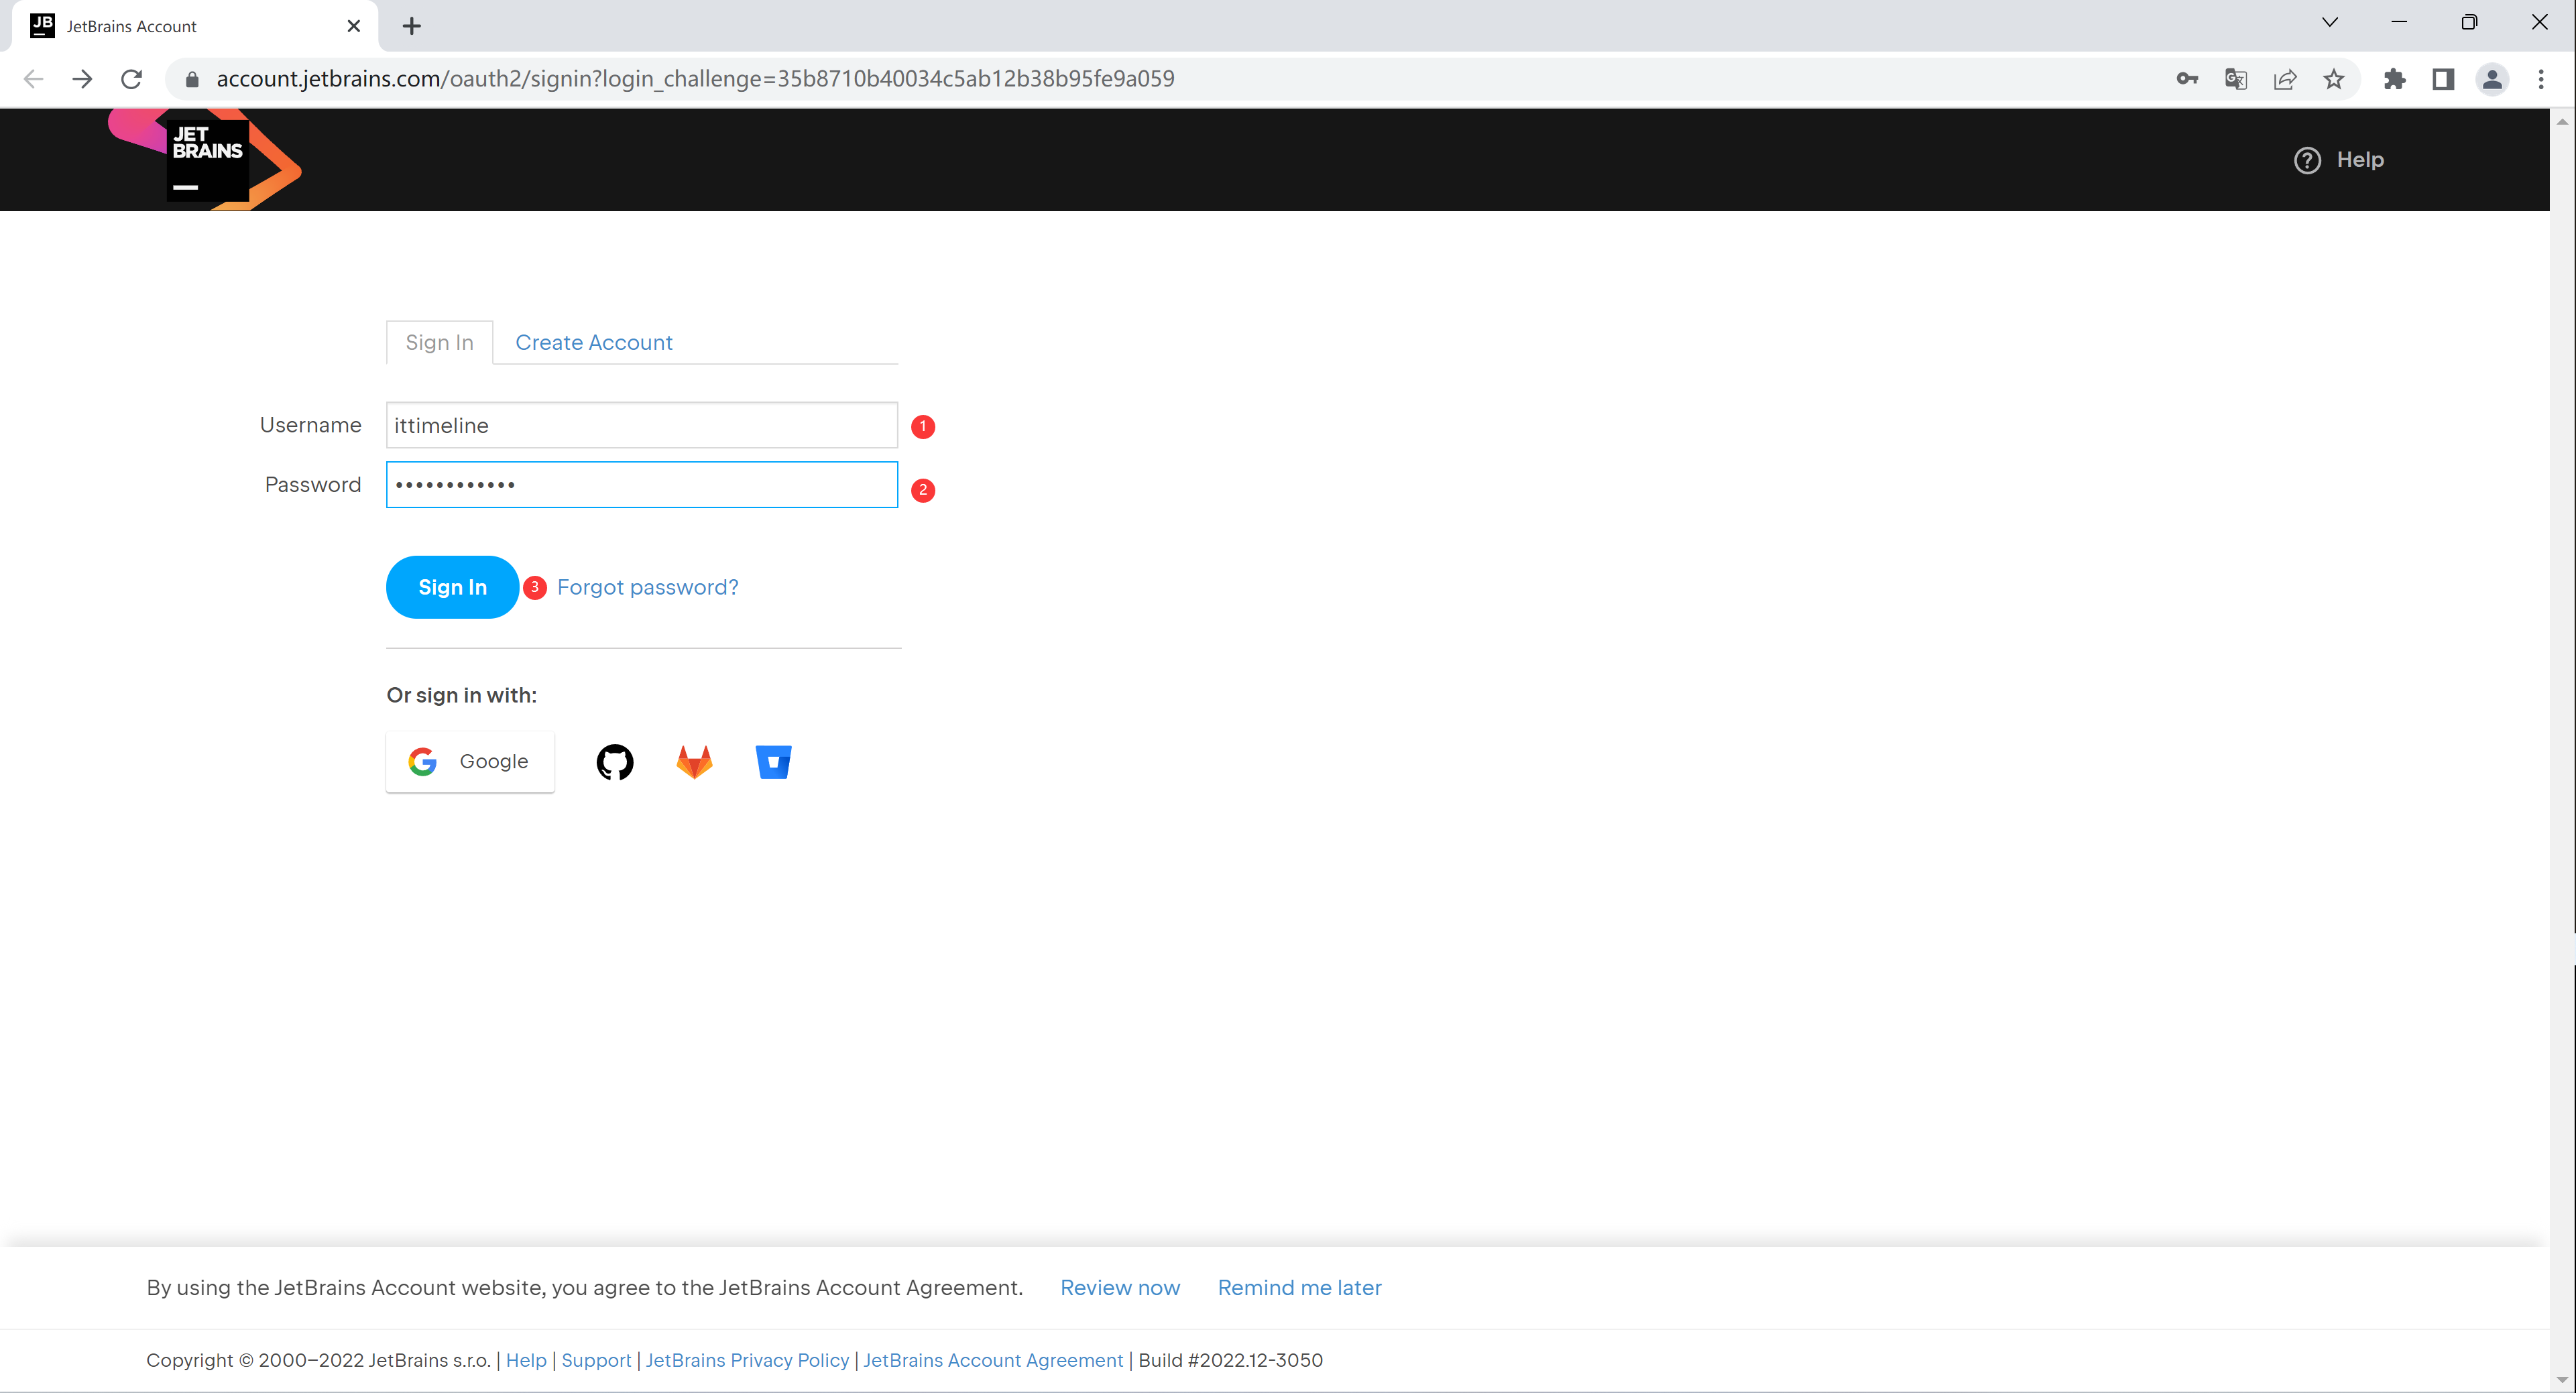This screenshot has height=1393, width=2576.
Task: Click the Review now agreement link
Action: click(1118, 1286)
